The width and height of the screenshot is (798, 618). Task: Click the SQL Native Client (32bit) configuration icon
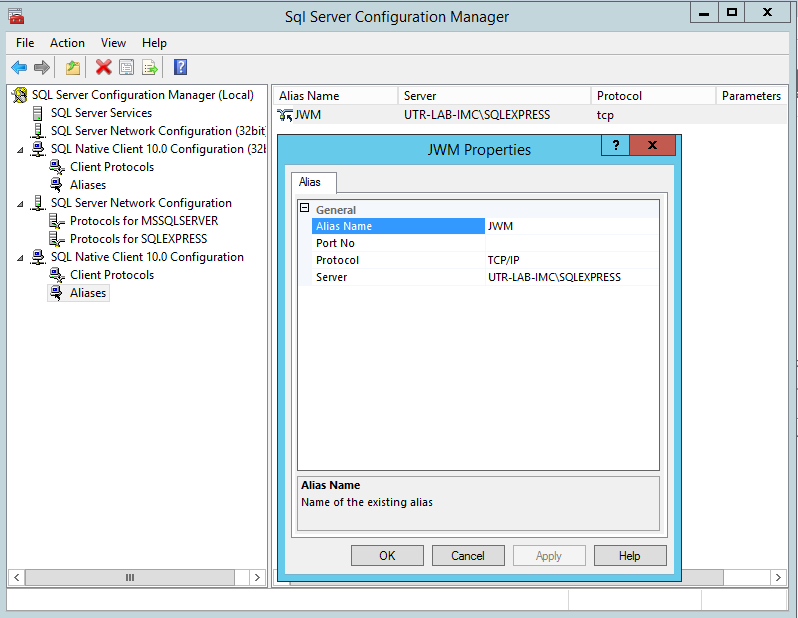coord(38,149)
